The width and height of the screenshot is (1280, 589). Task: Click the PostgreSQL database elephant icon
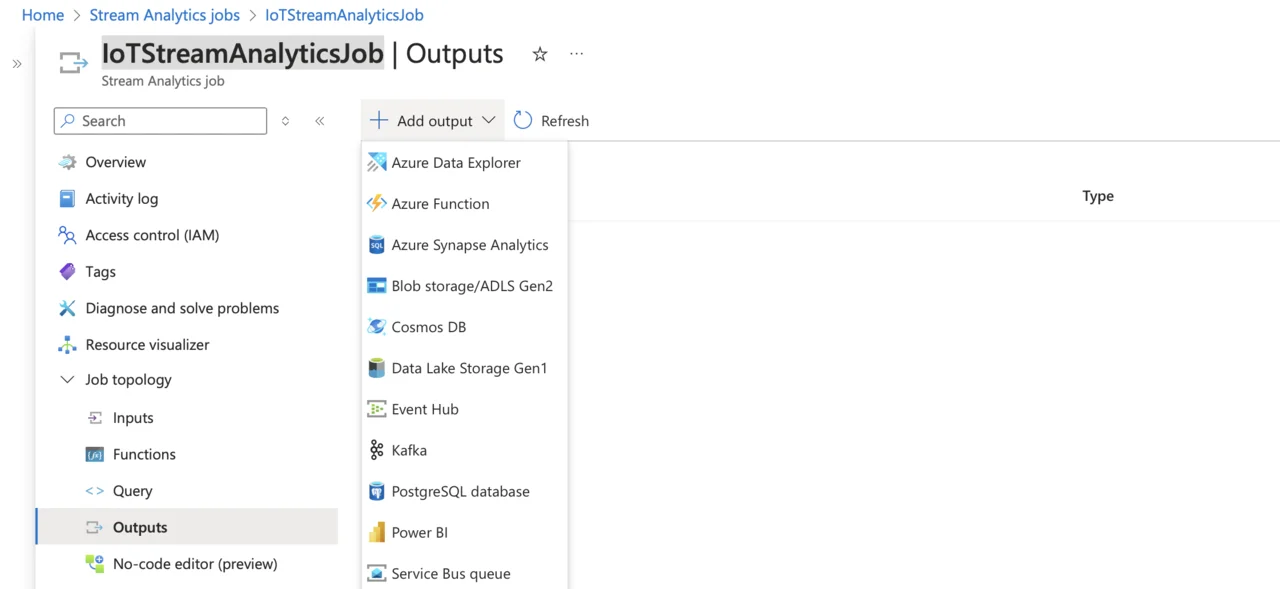(x=376, y=491)
